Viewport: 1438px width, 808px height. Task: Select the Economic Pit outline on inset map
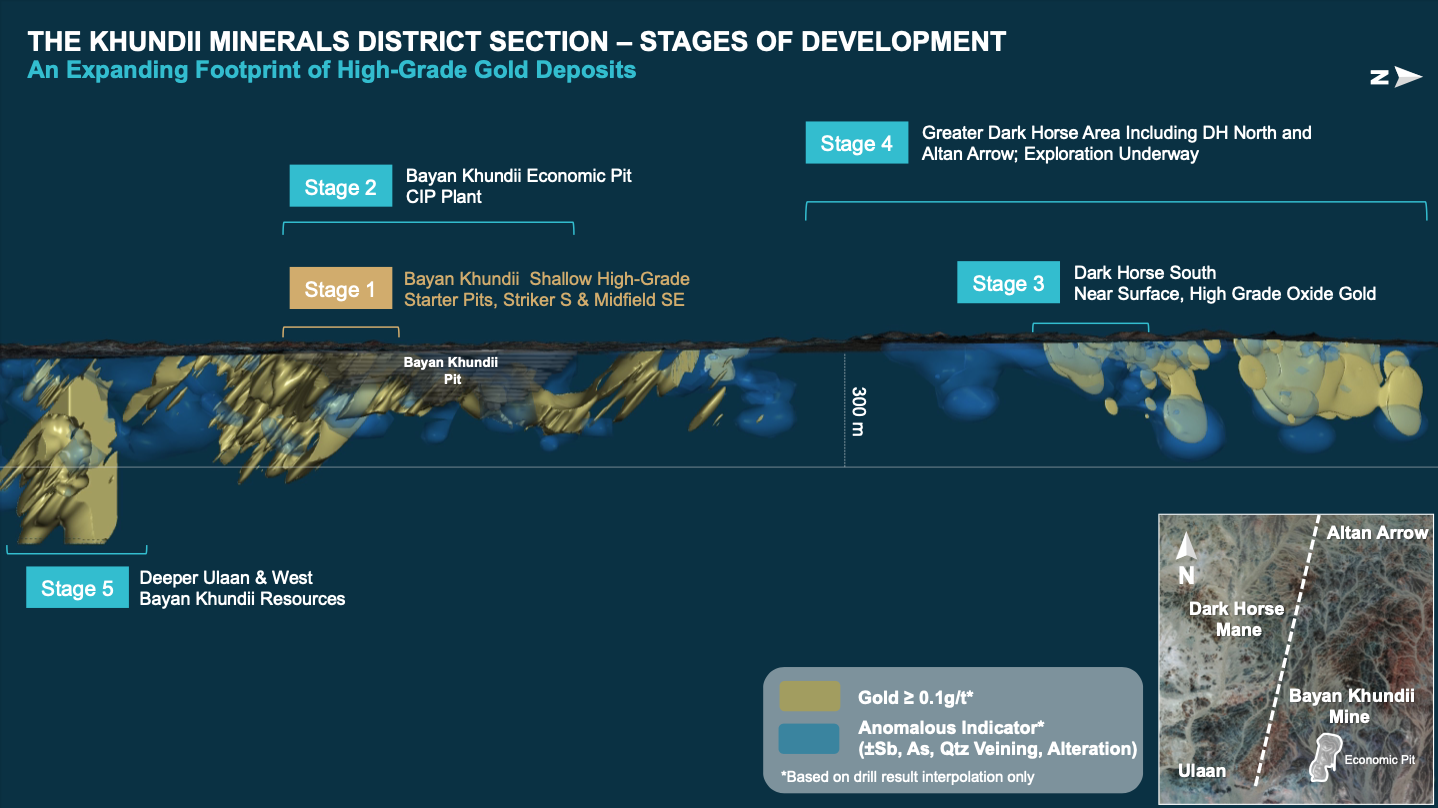coord(1325,757)
